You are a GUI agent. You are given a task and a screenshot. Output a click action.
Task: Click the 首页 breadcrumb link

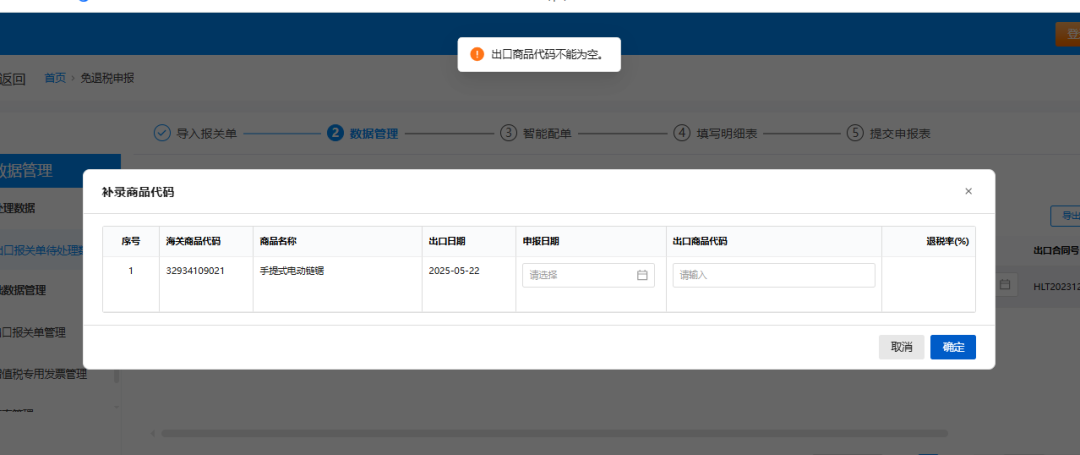55,78
